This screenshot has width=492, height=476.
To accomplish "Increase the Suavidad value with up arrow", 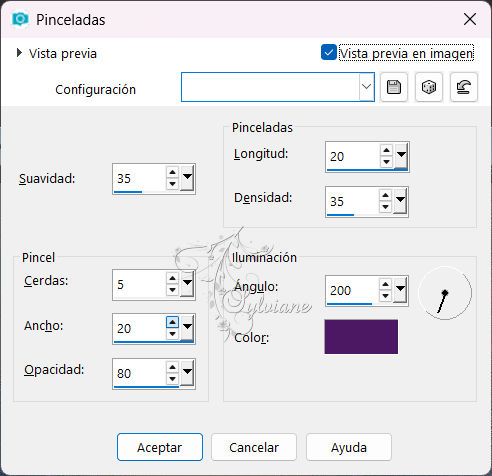I will (172, 173).
